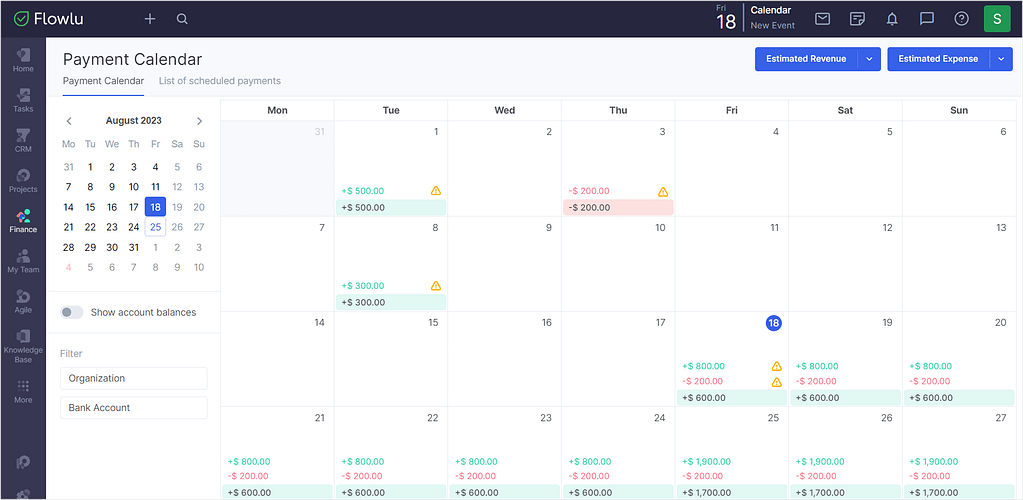Open +$ 1,700.00 total on August 26
This screenshot has height=500, width=1023.
click(845, 492)
